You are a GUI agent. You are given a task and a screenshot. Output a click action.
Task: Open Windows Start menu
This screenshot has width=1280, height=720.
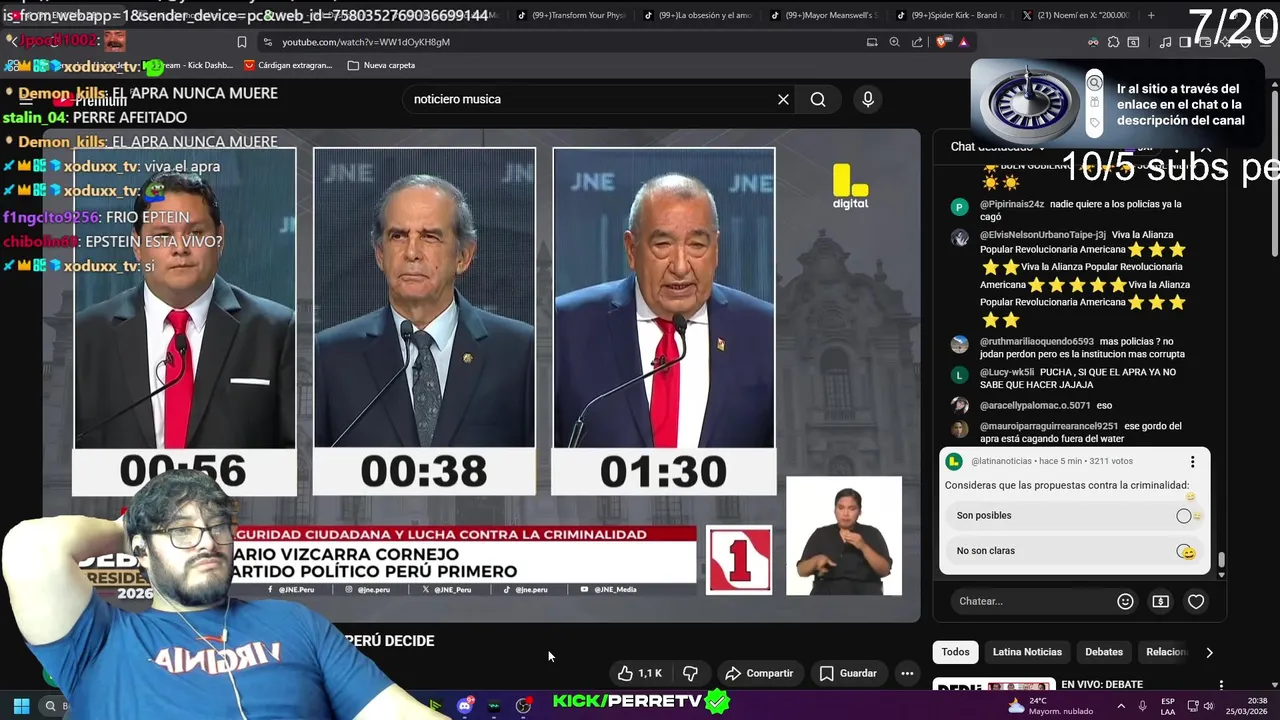tap(21, 706)
